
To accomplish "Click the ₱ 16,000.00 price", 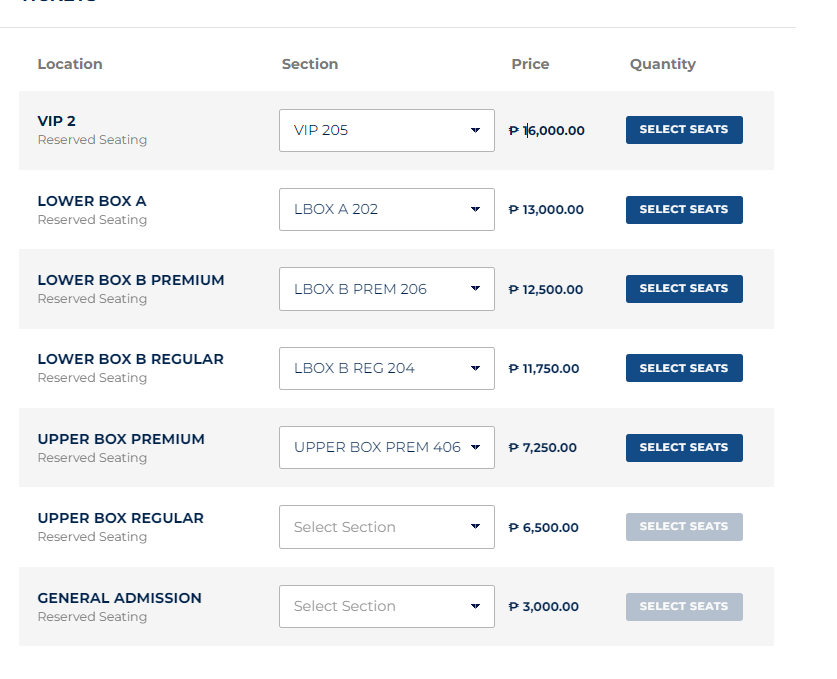I will [547, 131].
